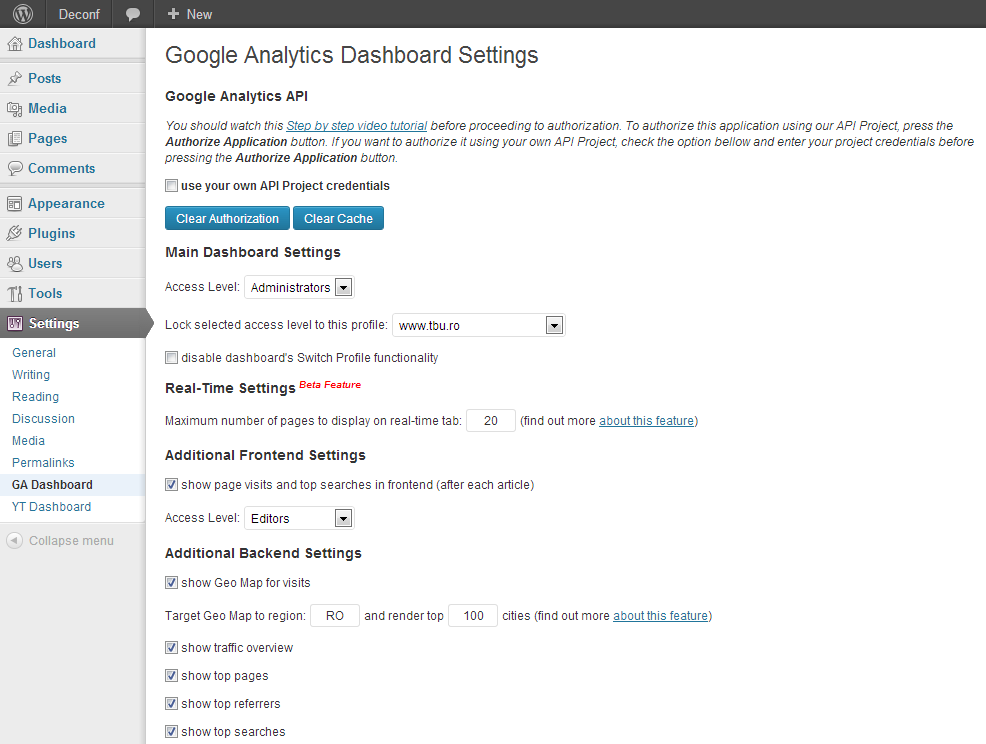Toggle show Geo Map for visits
986x744 pixels.
pyautogui.click(x=171, y=583)
